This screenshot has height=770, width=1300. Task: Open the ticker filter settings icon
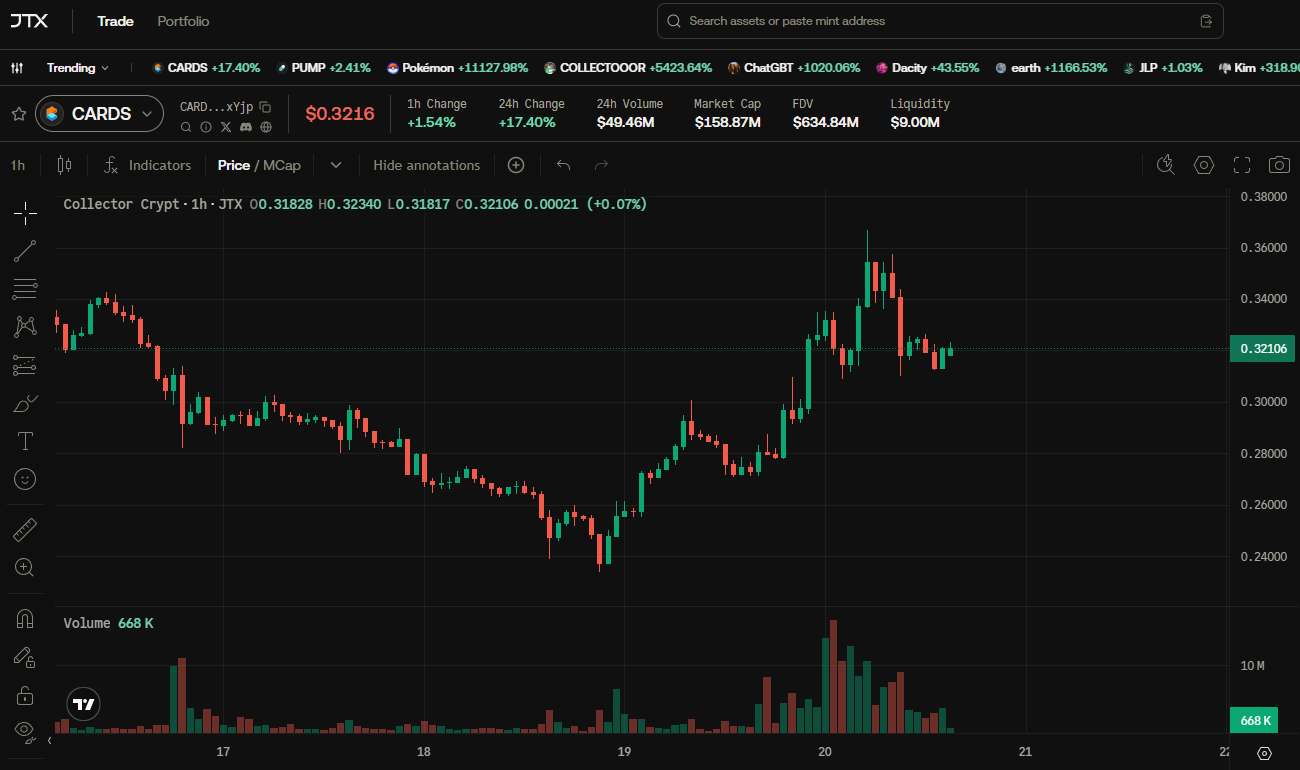(17, 68)
